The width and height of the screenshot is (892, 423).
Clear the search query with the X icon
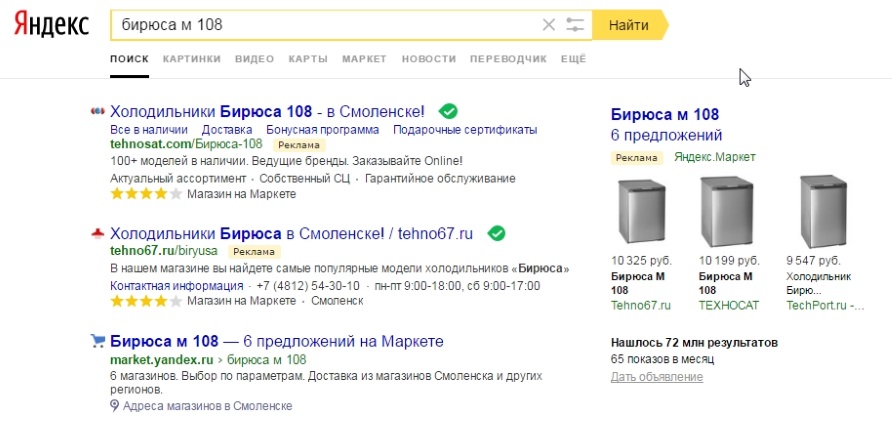(x=548, y=25)
